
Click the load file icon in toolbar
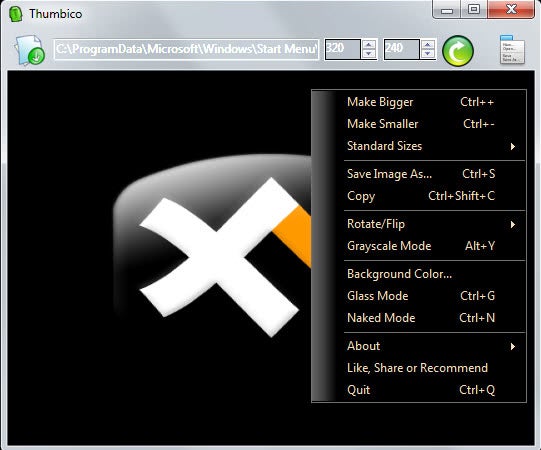pos(30,50)
